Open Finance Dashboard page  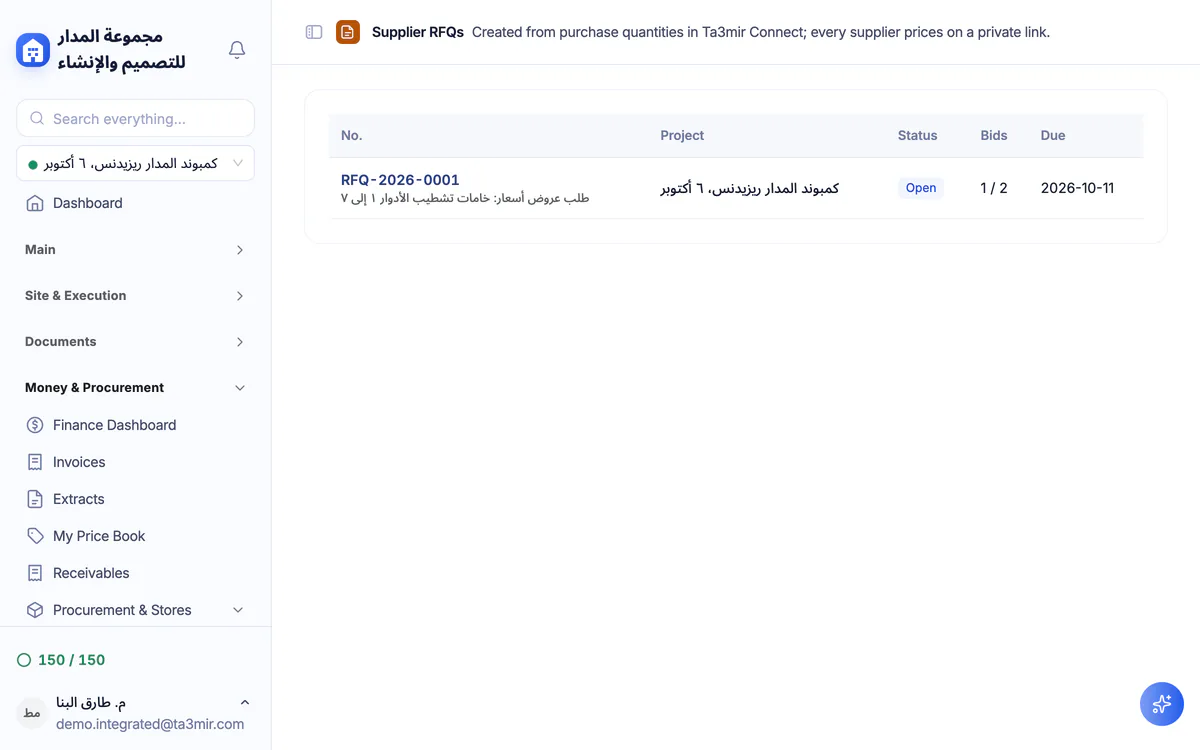(x=114, y=425)
